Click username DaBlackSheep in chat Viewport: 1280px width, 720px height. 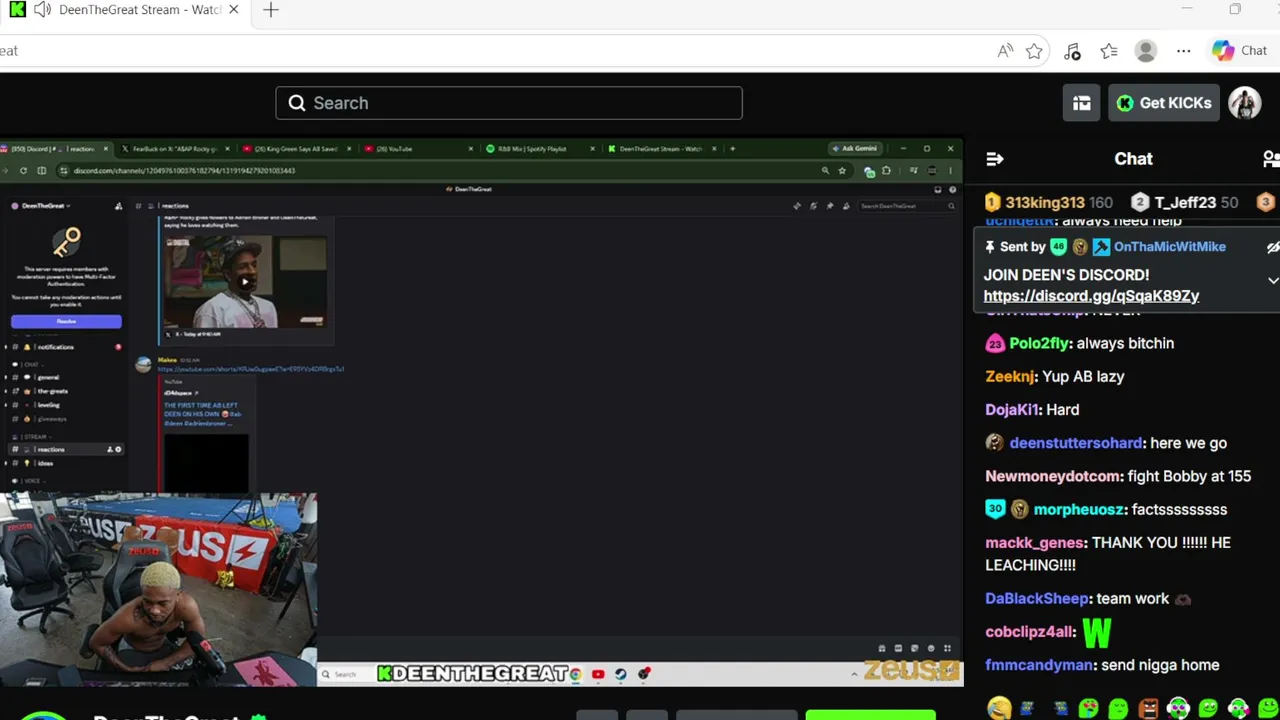(x=1036, y=599)
